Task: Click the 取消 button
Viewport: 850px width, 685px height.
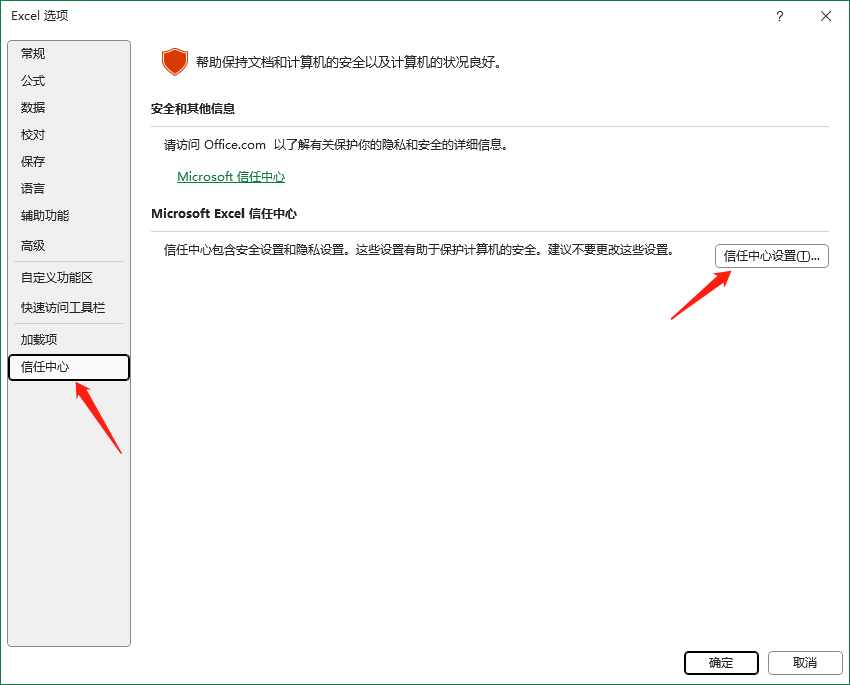Action: coord(805,663)
